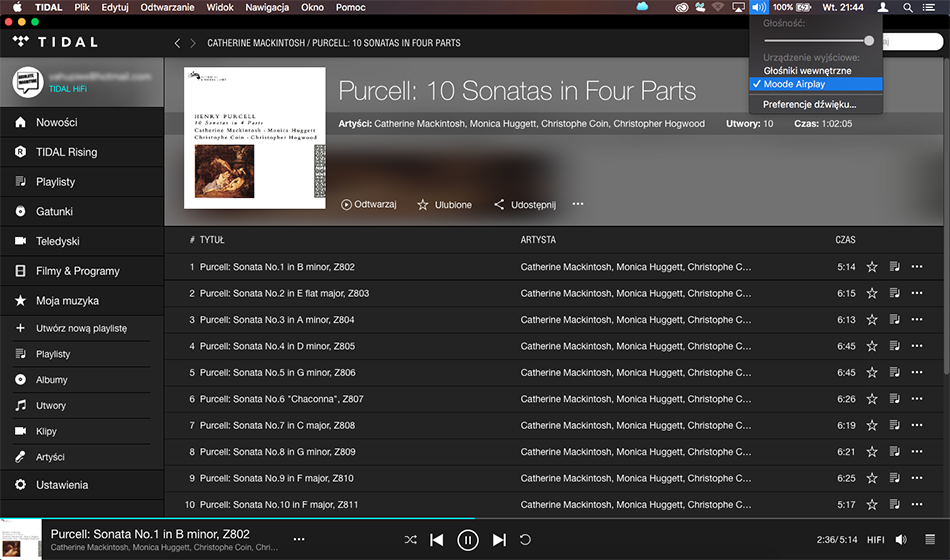Image resolution: width=950 pixels, height=560 pixels.
Task: Add Sonata No.8 to a playlist
Action: pos(894,452)
